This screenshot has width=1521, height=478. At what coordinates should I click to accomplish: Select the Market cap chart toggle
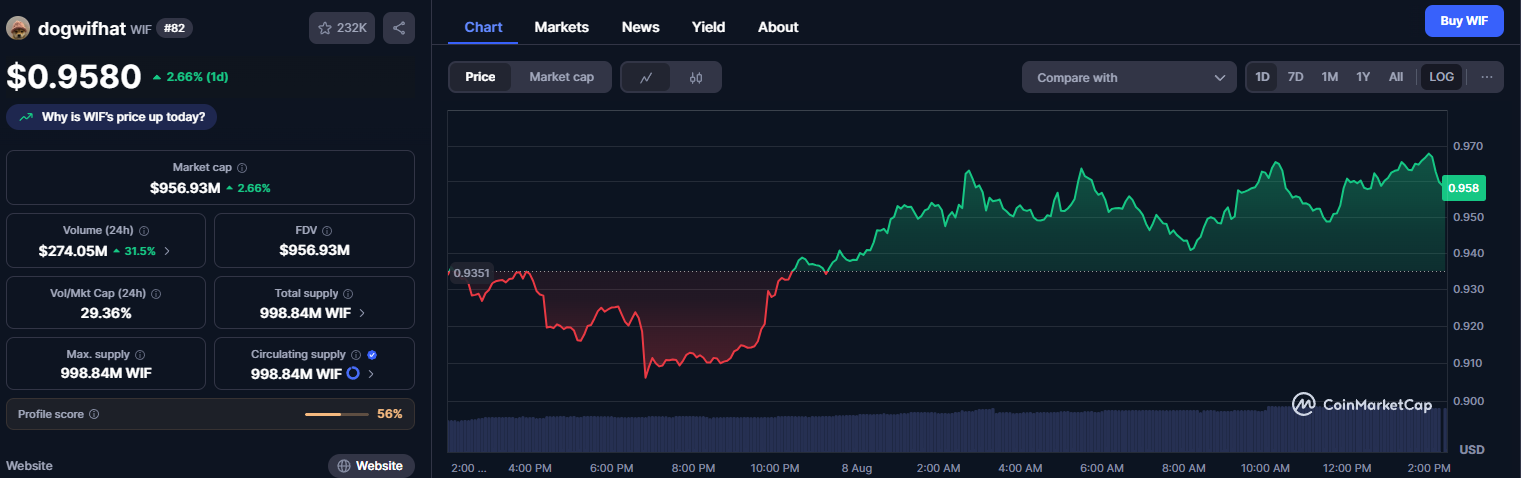tap(561, 77)
